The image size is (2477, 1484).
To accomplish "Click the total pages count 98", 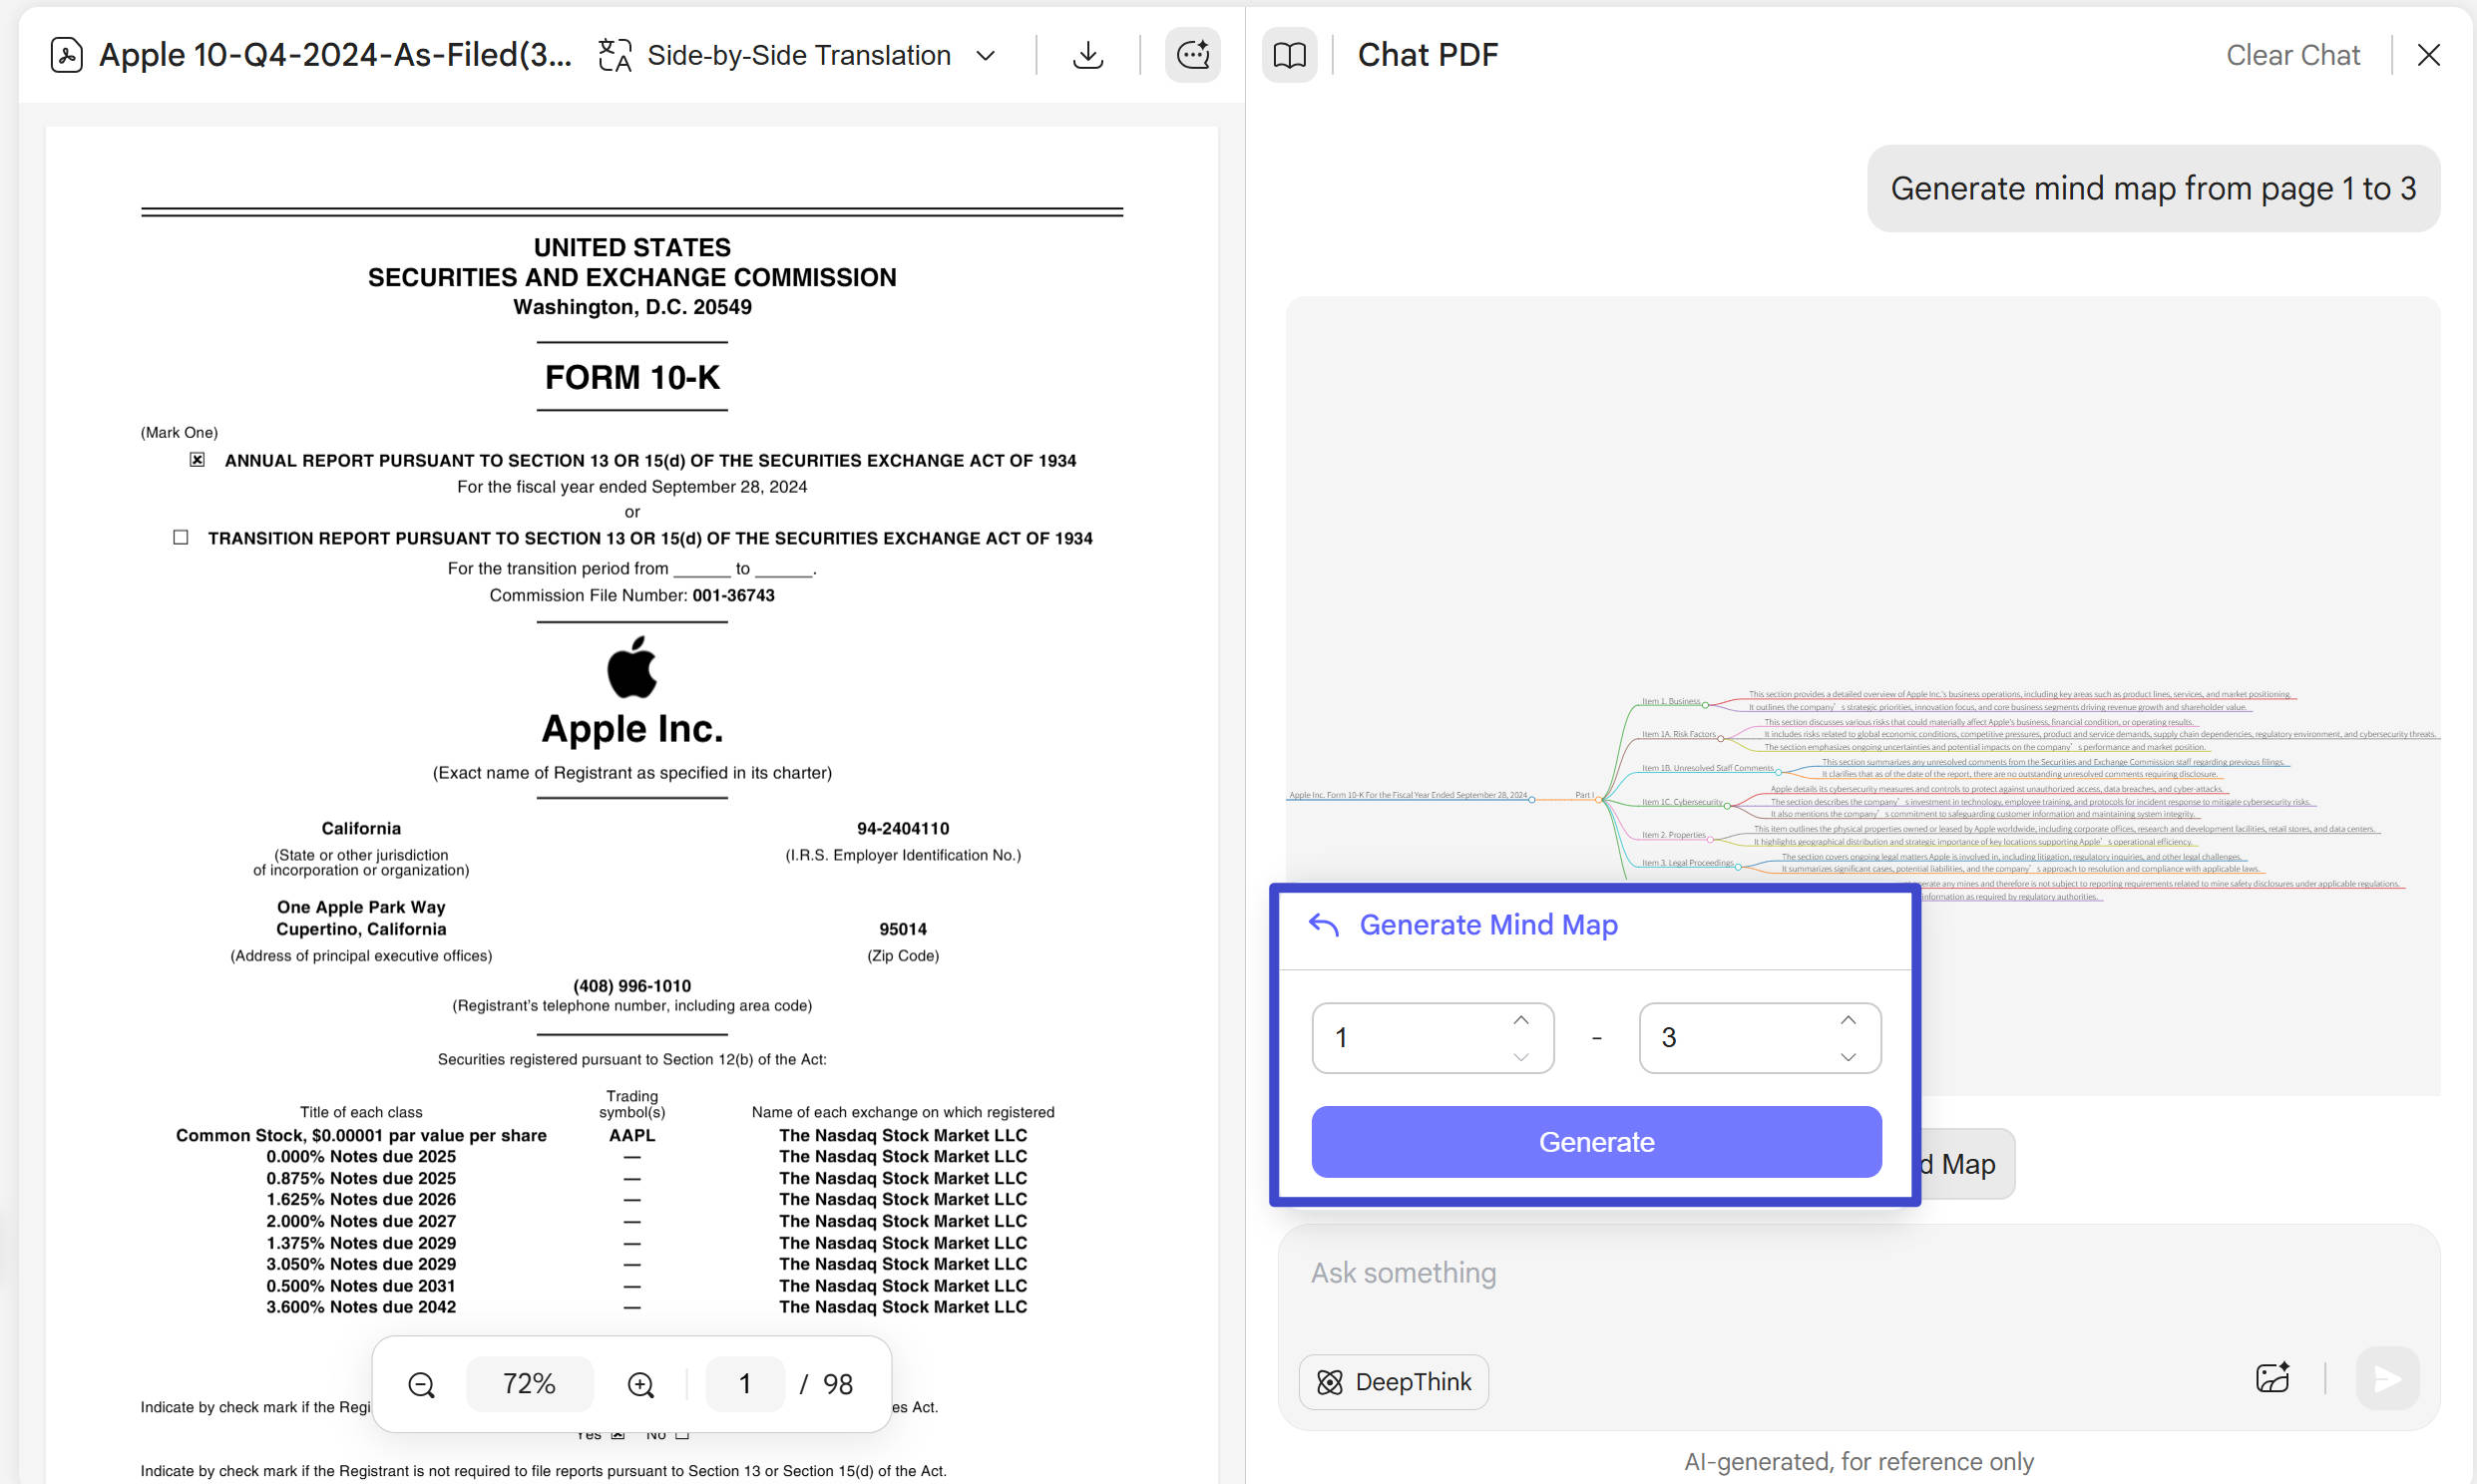I will tap(838, 1384).
